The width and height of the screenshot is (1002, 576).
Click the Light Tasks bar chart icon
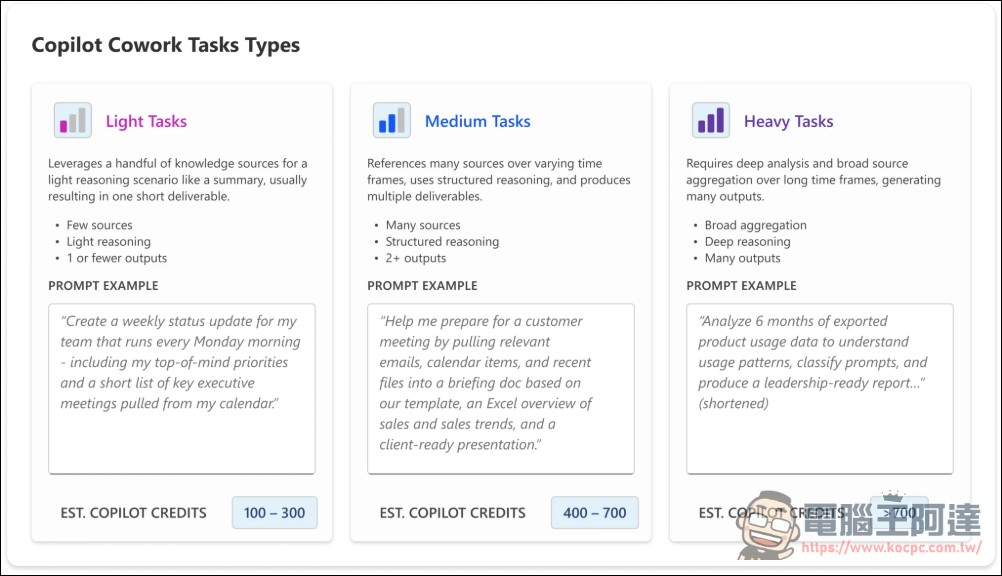[x=72, y=120]
